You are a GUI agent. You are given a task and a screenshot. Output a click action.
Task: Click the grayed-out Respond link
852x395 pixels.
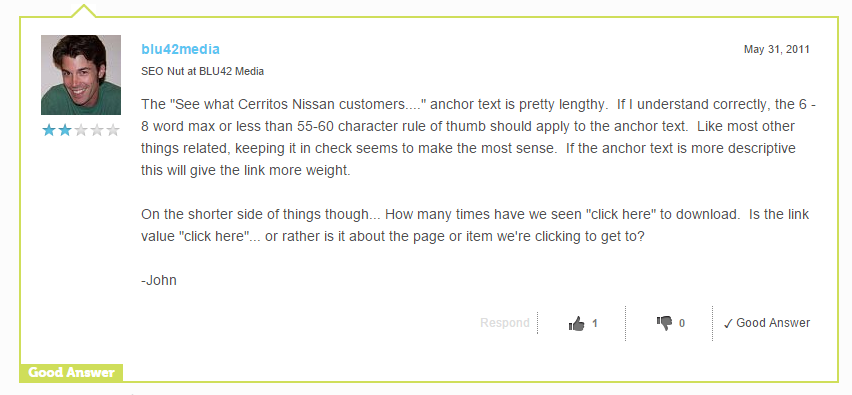505,323
